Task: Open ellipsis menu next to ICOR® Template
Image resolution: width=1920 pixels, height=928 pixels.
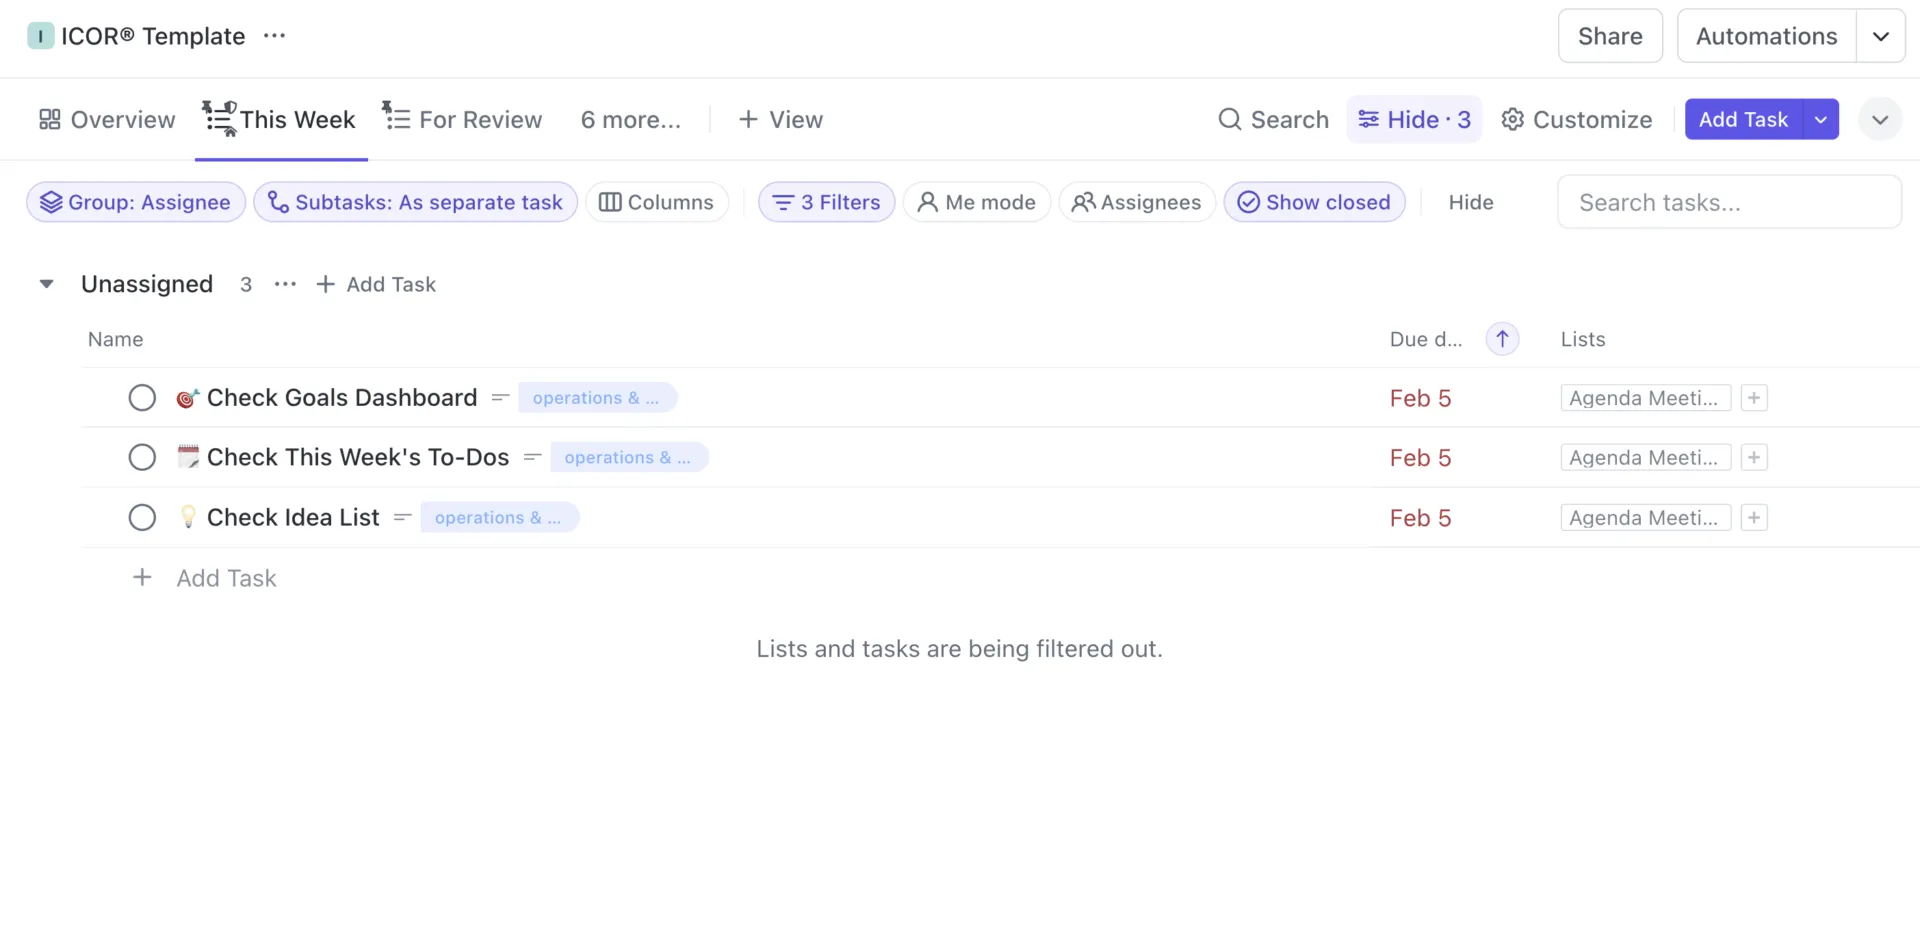Action: point(274,36)
